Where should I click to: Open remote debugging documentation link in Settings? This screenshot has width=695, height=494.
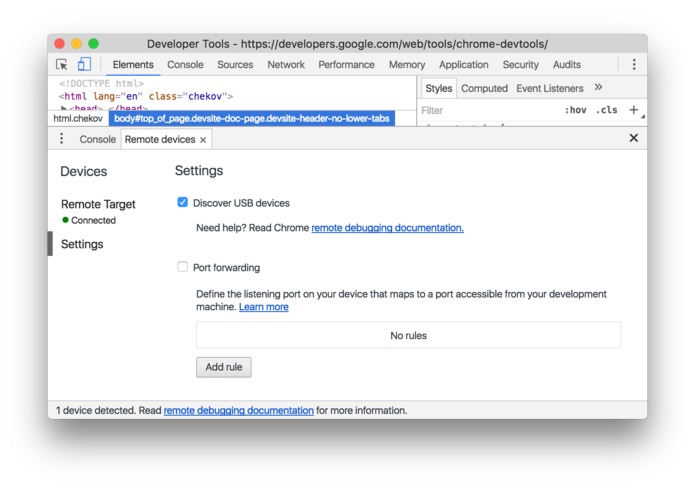tap(387, 228)
